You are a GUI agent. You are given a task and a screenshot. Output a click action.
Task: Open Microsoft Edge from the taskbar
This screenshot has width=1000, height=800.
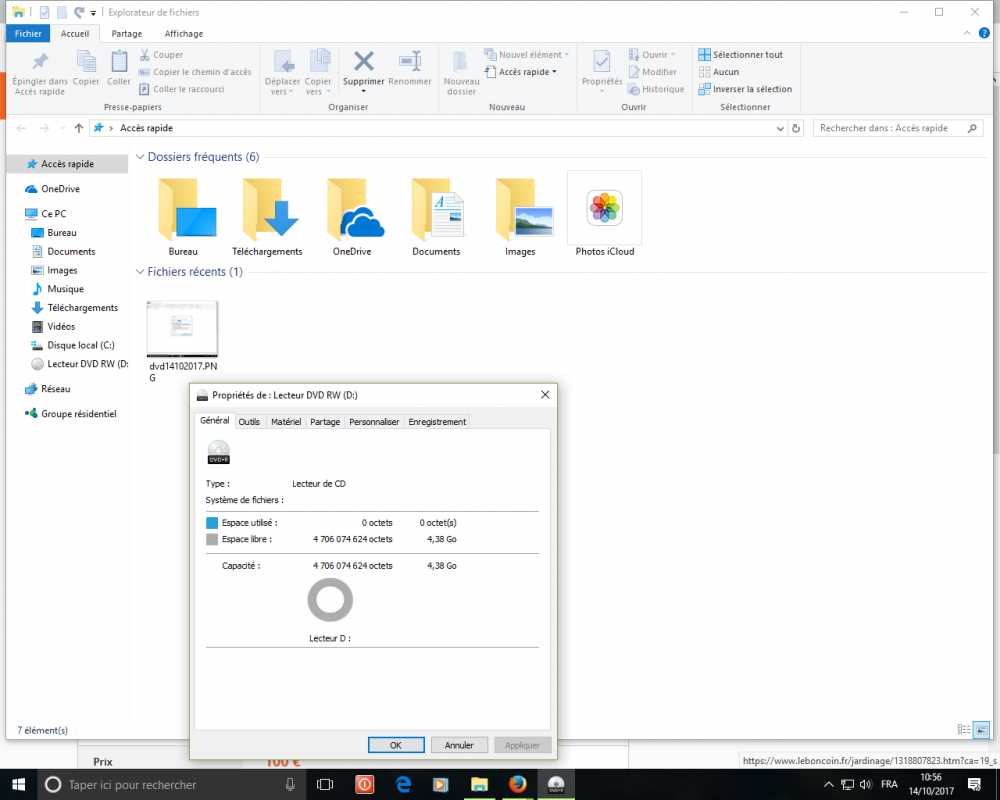[403, 785]
